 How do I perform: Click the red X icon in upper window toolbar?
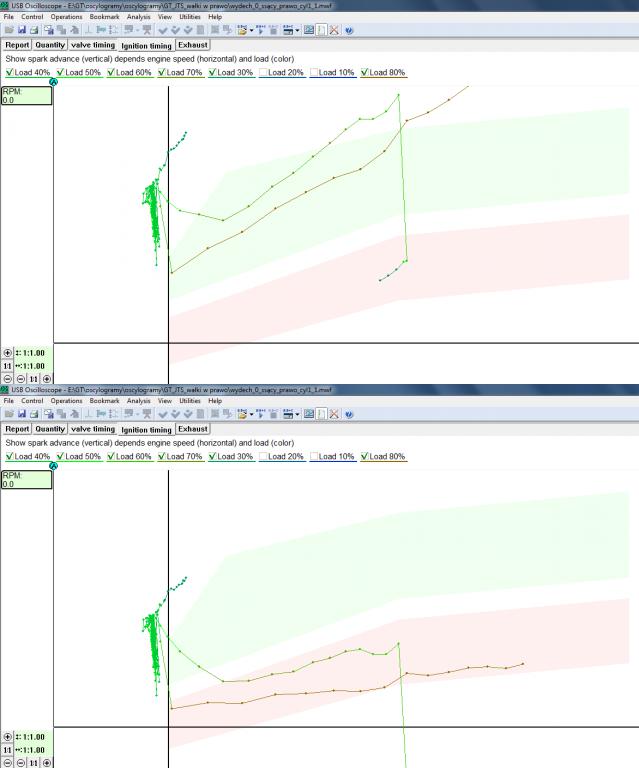point(334,30)
